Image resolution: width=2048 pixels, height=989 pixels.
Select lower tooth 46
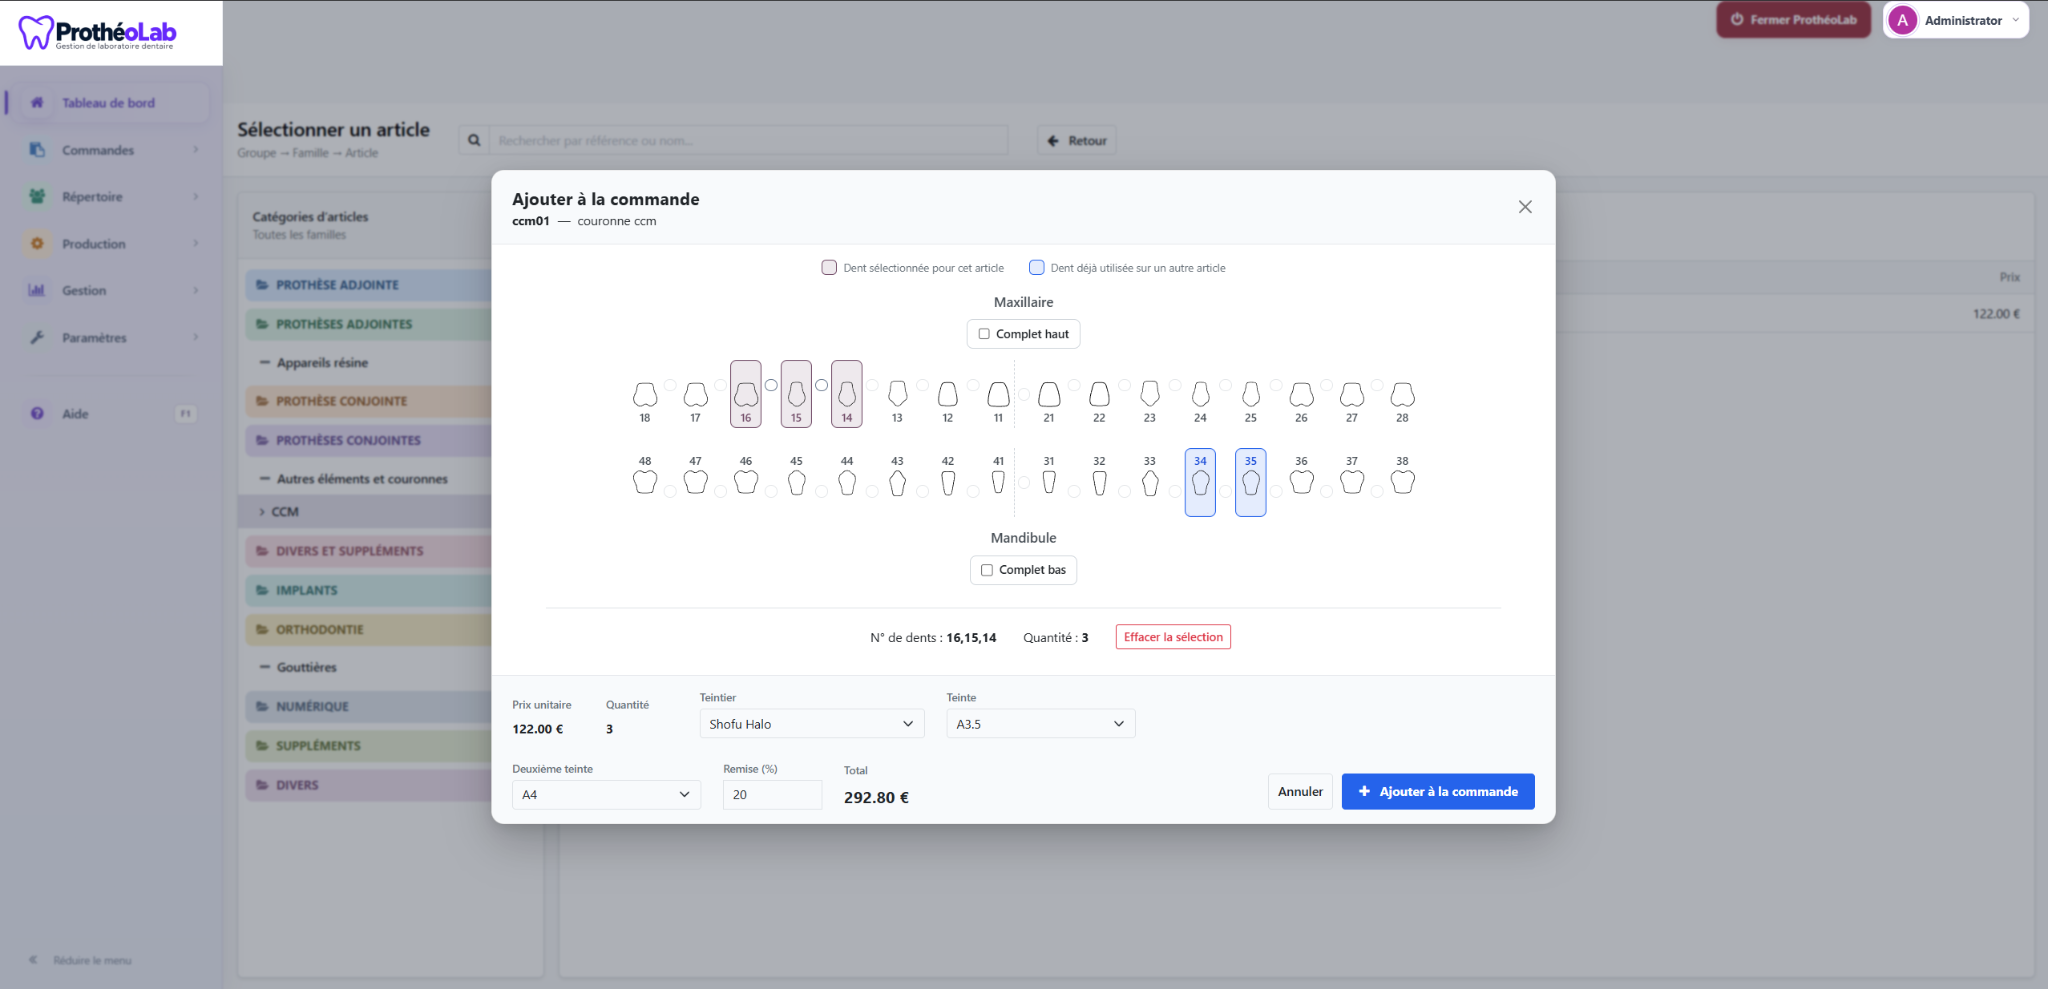(746, 482)
